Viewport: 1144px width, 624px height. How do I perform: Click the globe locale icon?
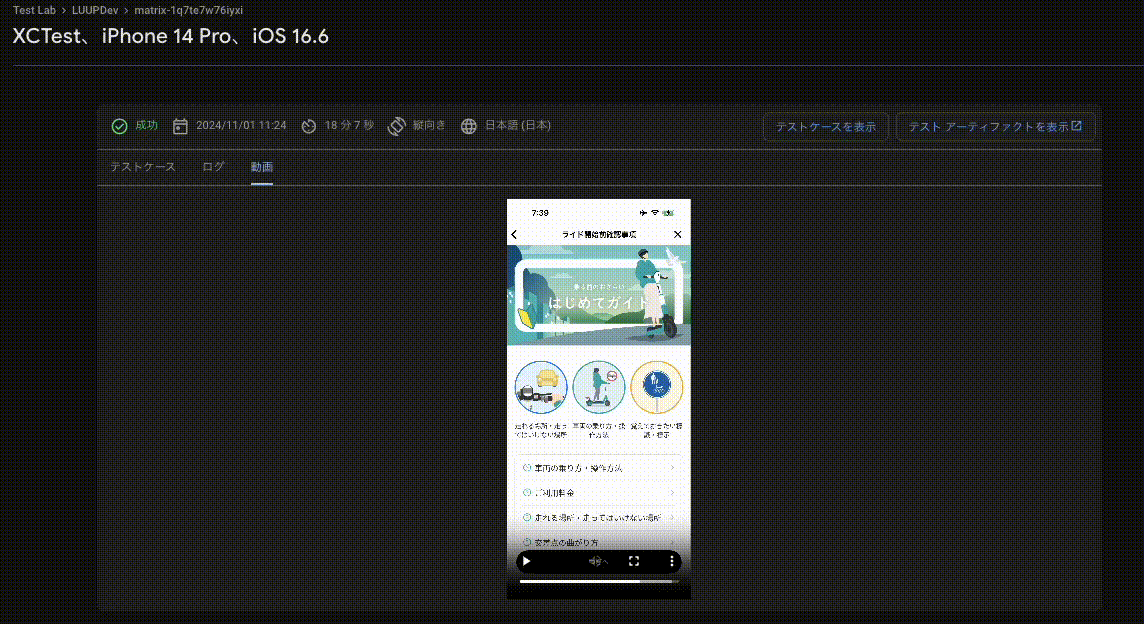coord(469,126)
